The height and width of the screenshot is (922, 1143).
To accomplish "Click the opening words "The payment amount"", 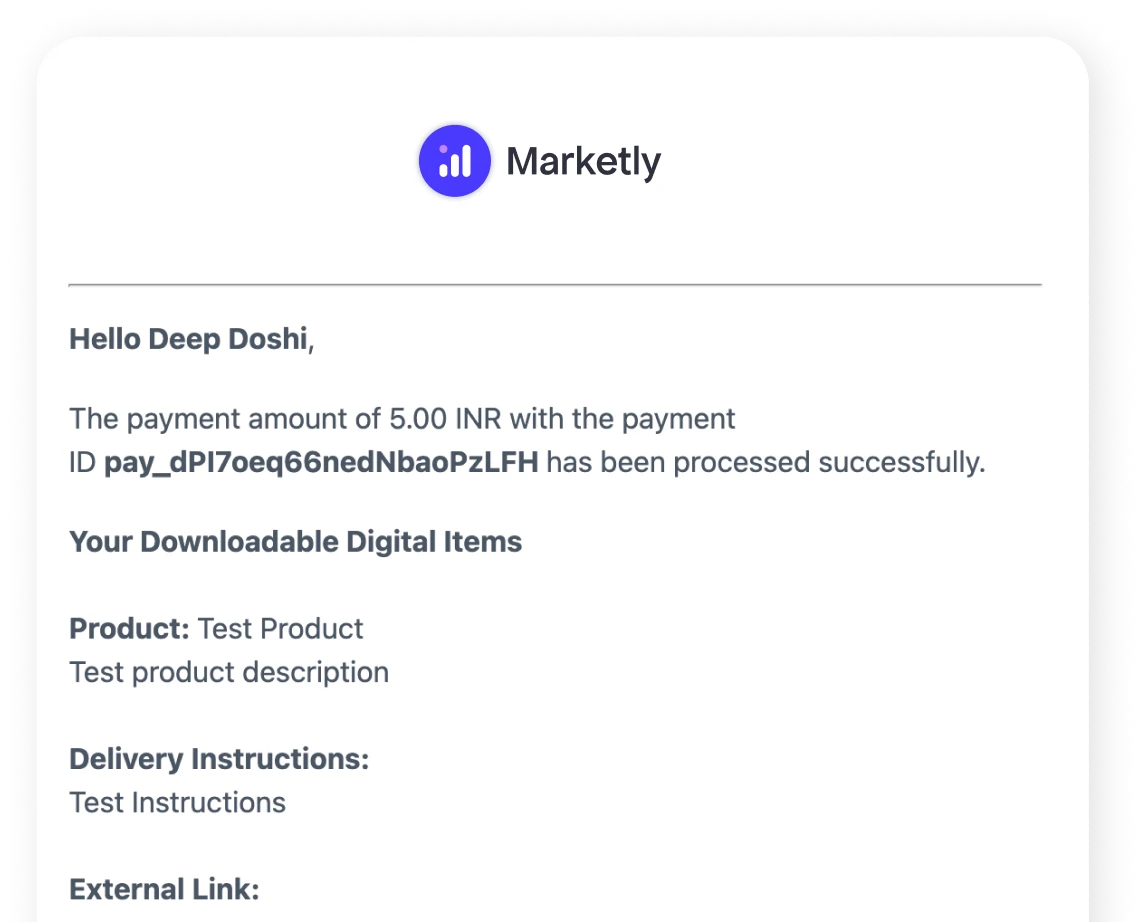I will [189, 418].
